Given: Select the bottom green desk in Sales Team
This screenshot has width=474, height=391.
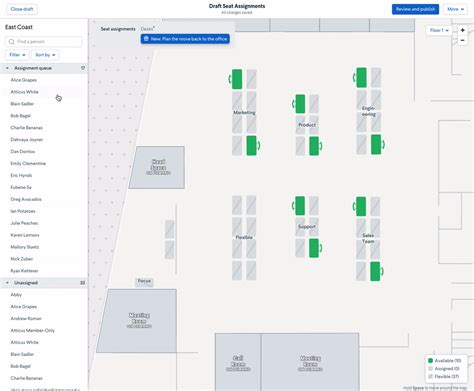Looking at the screenshot, I should pos(375,271).
